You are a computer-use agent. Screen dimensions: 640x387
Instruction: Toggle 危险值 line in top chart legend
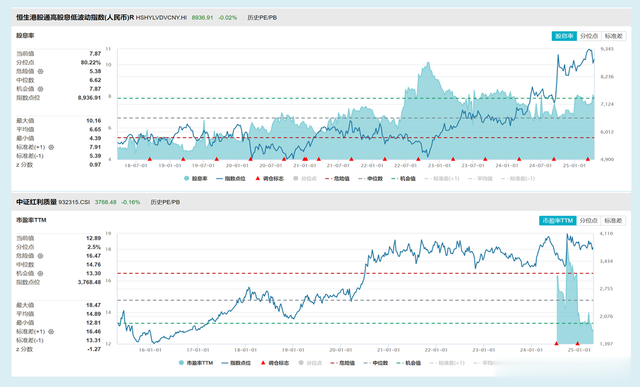pos(338,178)
